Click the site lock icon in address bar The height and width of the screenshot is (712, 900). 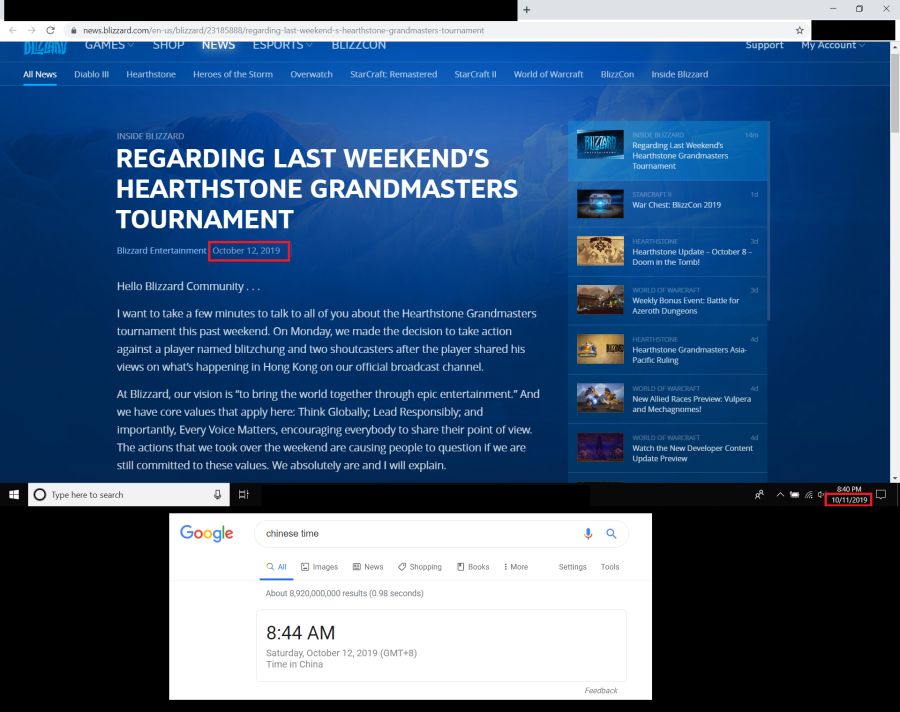(73, 30)
